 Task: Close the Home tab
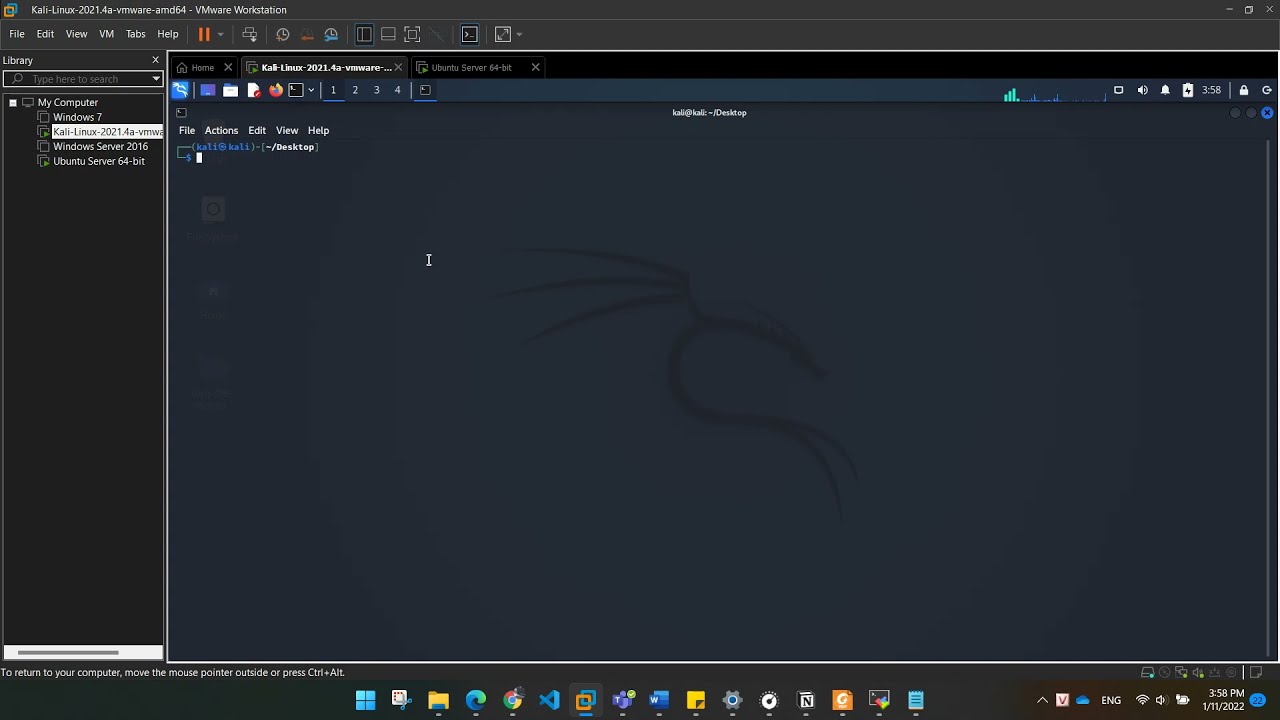(228, 67)
